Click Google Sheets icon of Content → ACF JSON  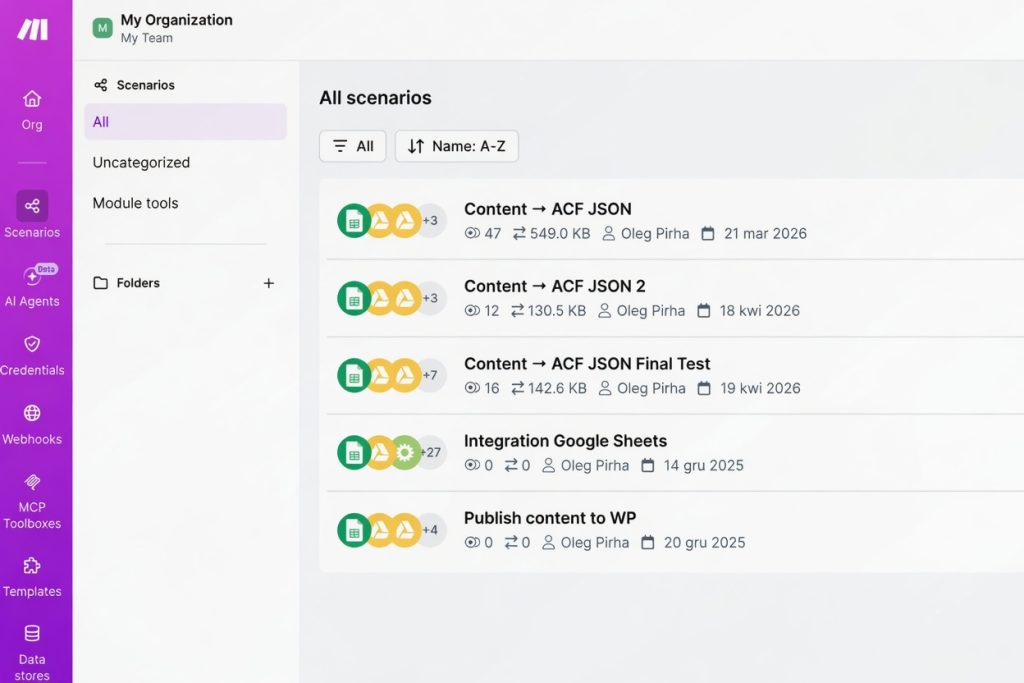point(354,221)
